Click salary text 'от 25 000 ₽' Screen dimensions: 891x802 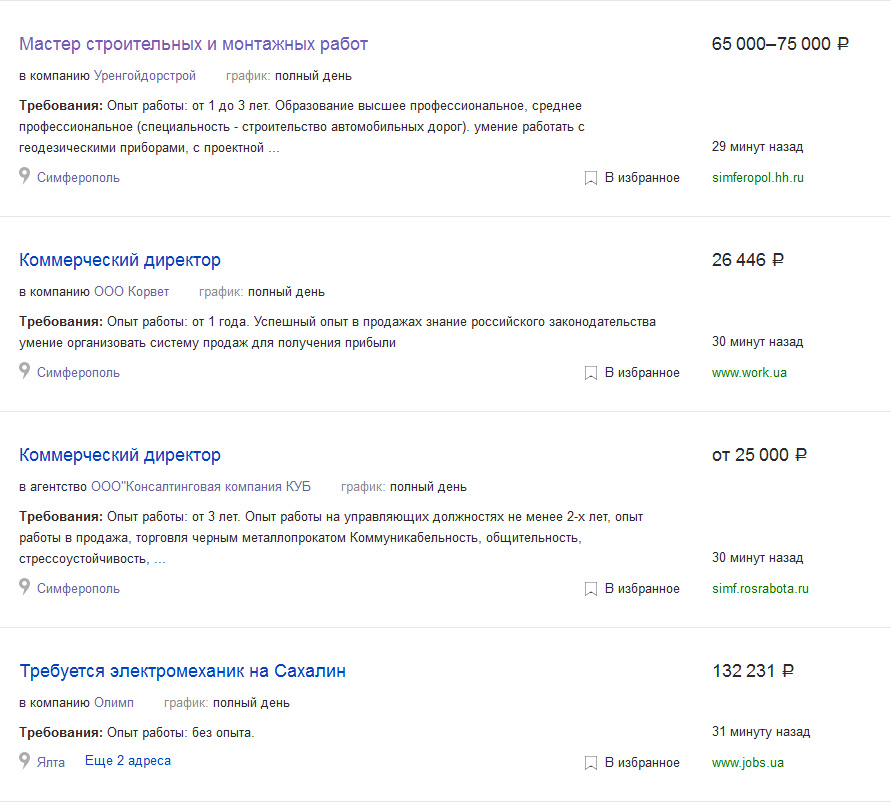pyautogui.click(x=759, y=455)
